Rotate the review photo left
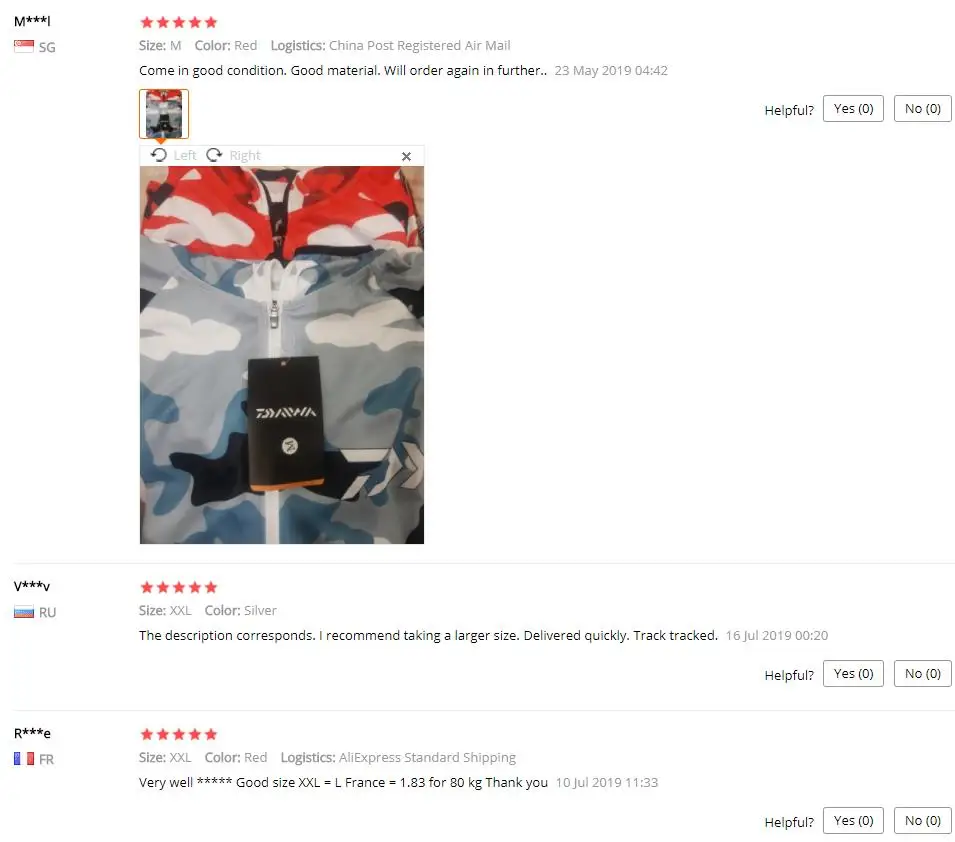 (x=174, y=155)
